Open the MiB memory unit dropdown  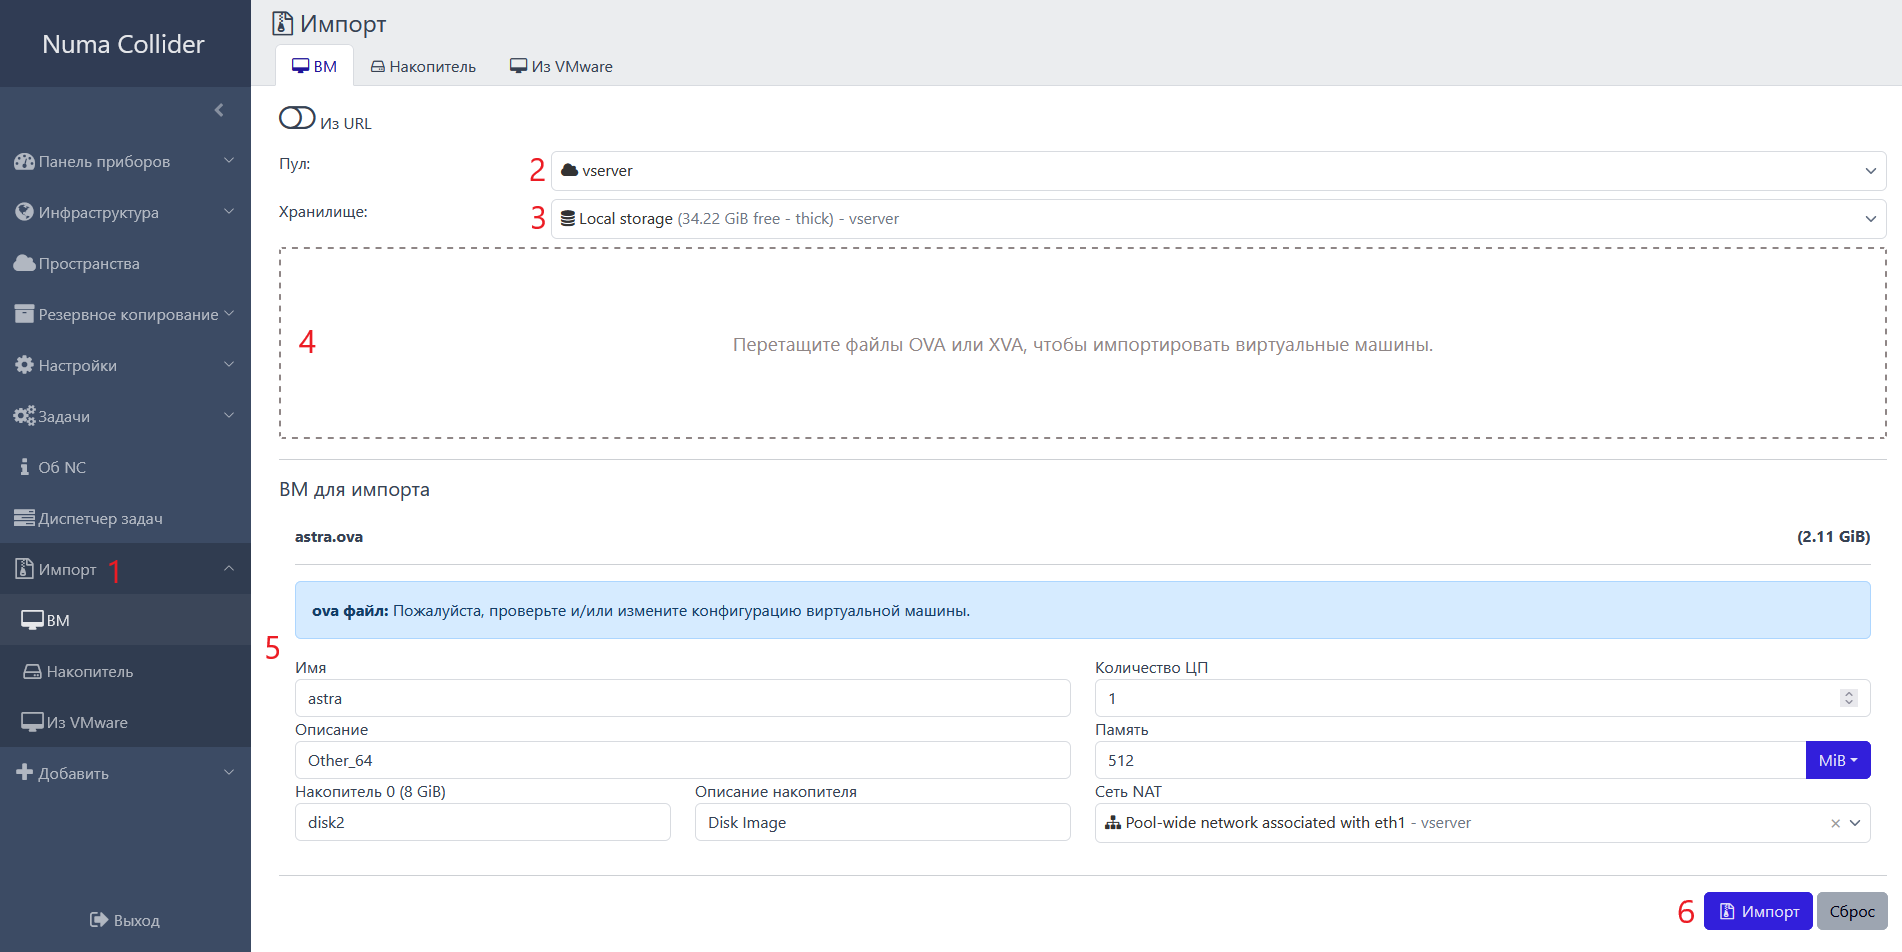pos(1838,760)
